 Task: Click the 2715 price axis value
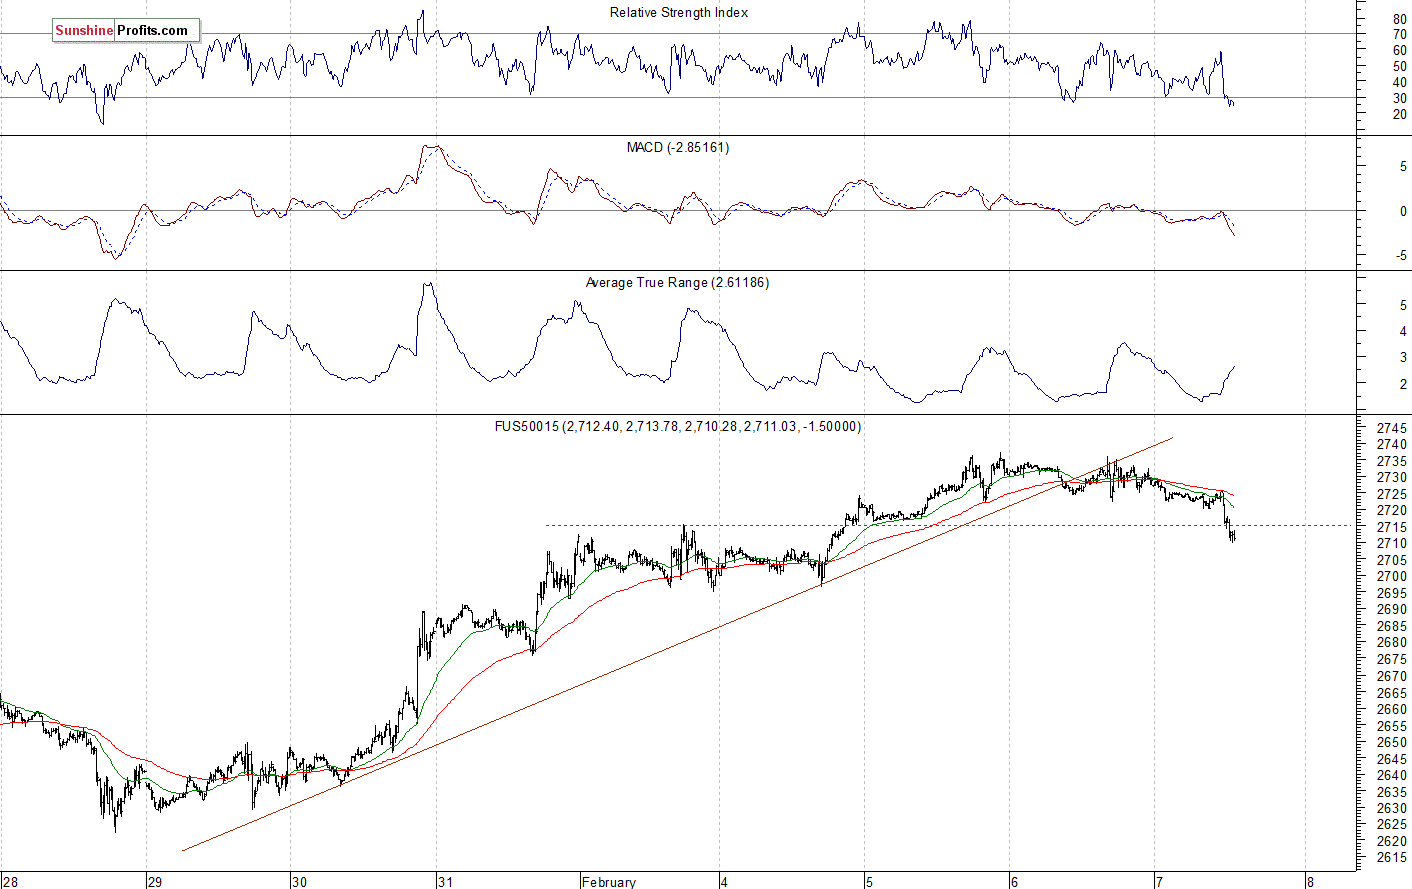[1392, 527]
